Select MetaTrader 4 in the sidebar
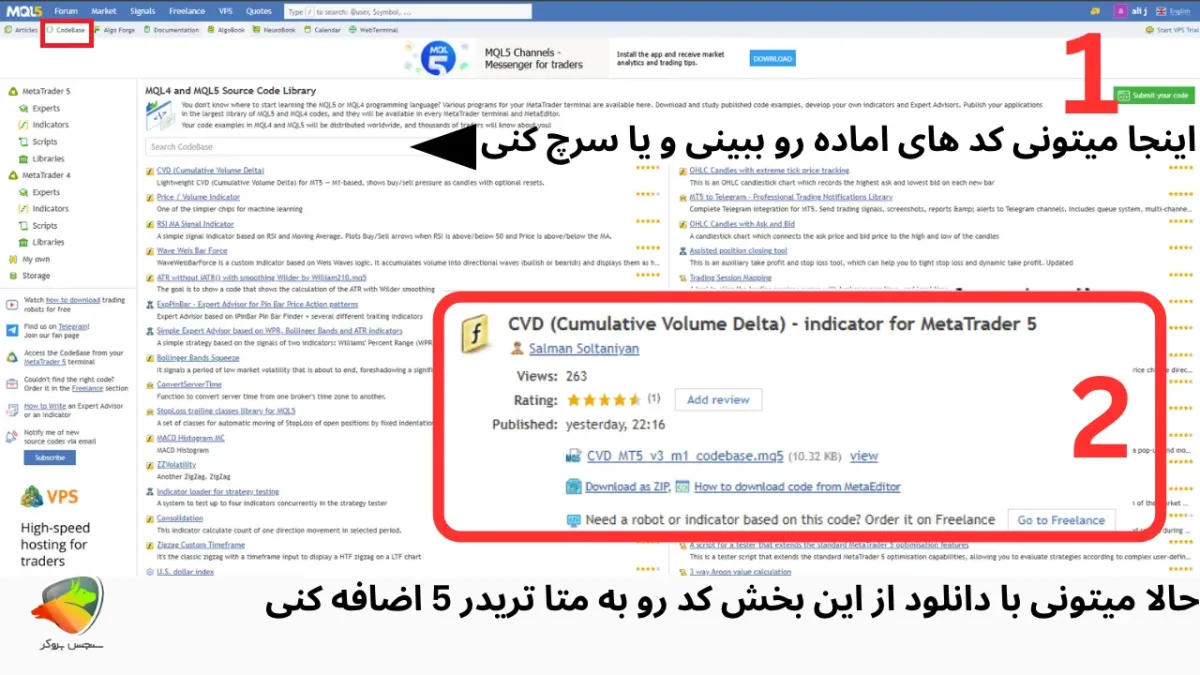 pos(39,175)
